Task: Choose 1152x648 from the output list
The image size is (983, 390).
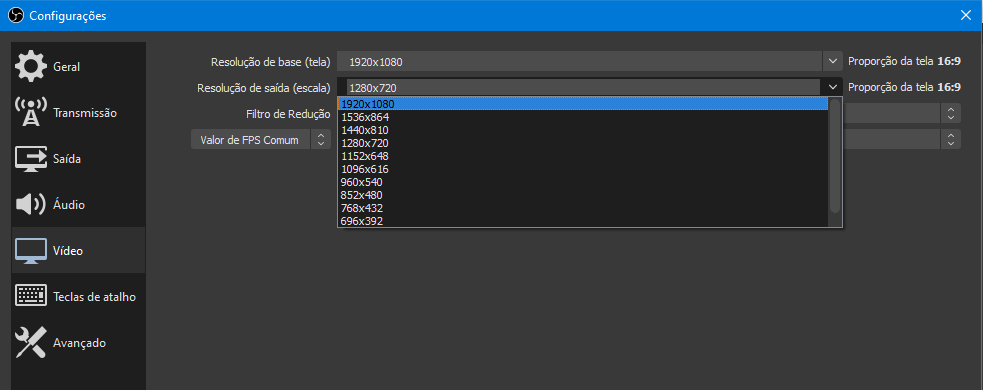Action: 583,156
